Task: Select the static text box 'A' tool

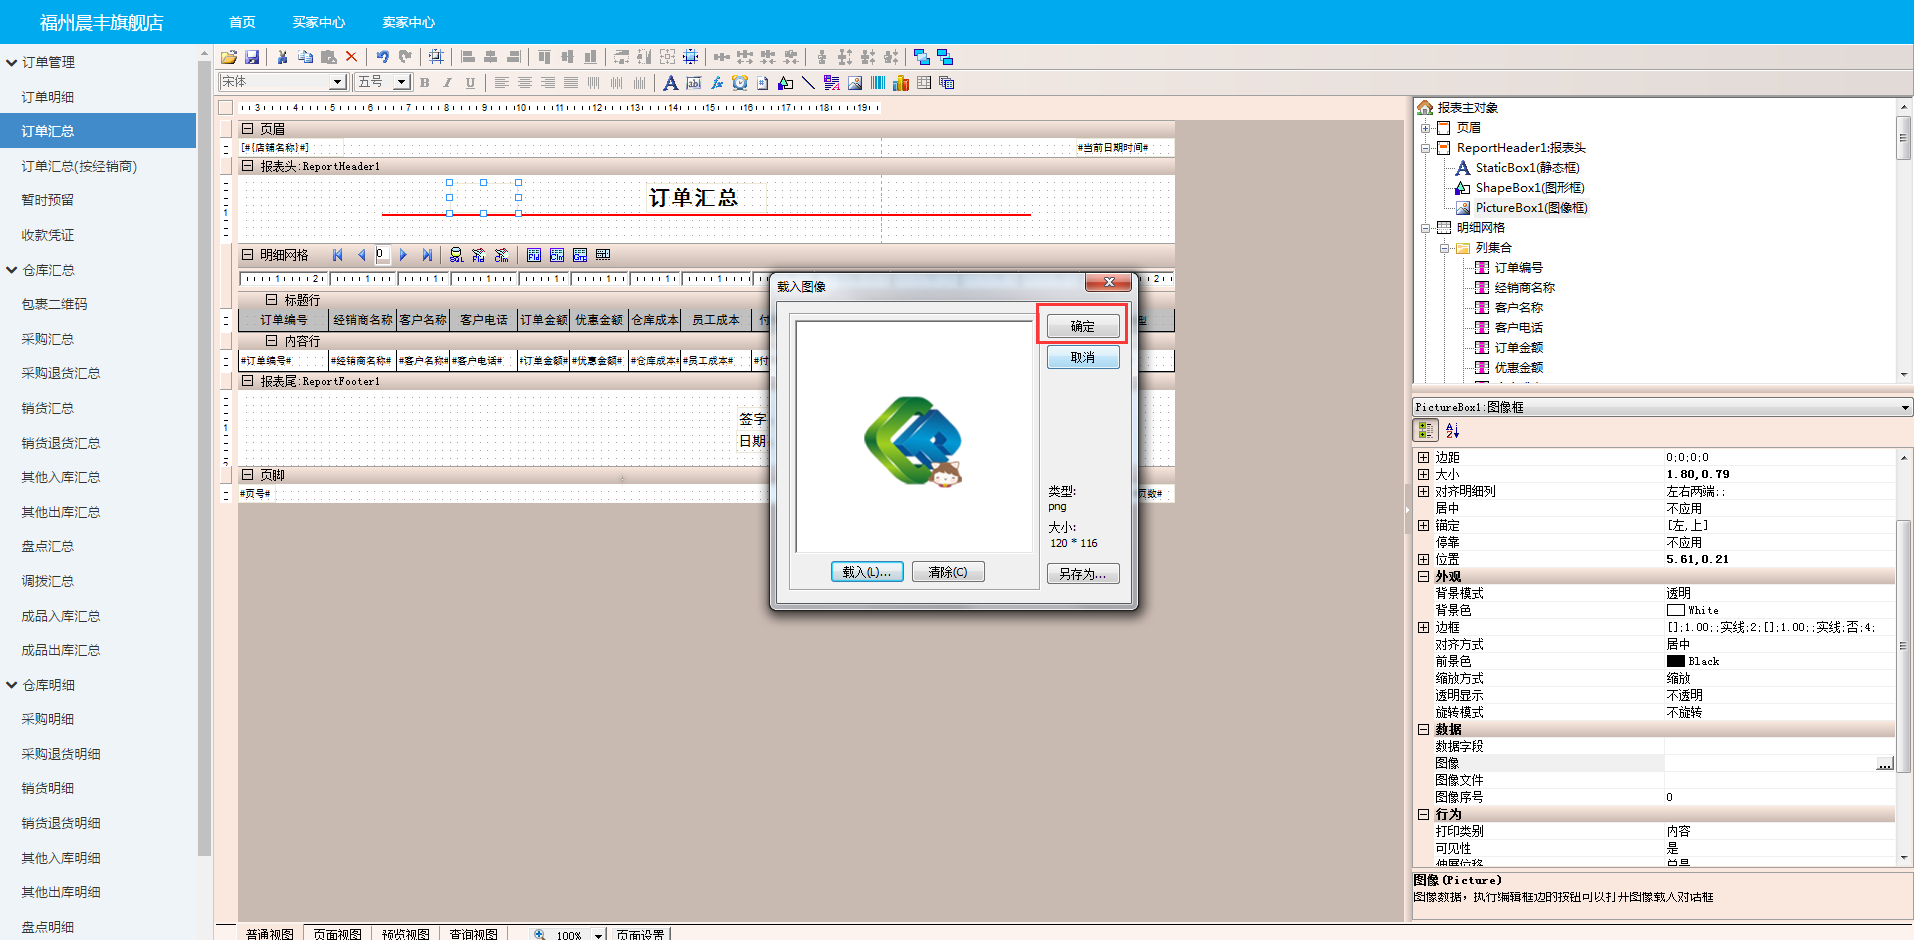Action: pyautogui.click(x=670, y=83)
